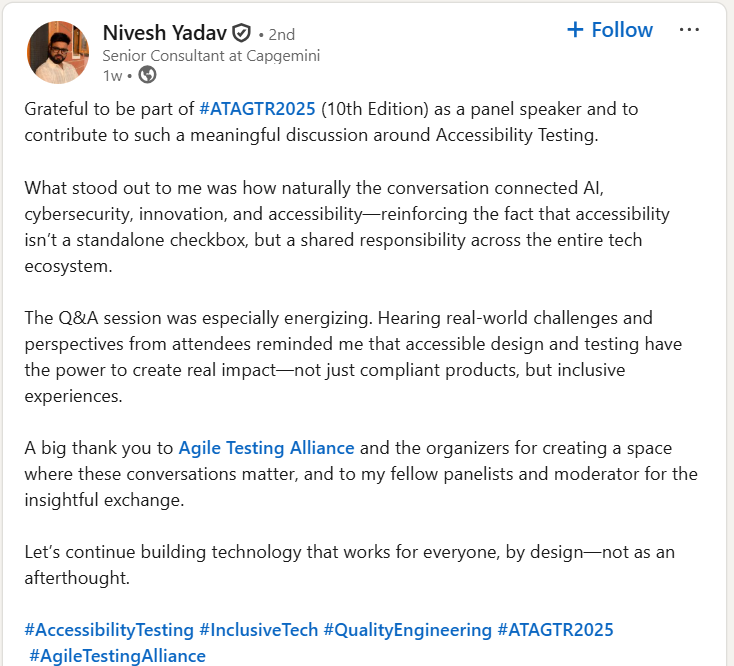Click the "Grateful to be part of" text
The width and height of the screenshot is (734, 666).
[110, 108]
